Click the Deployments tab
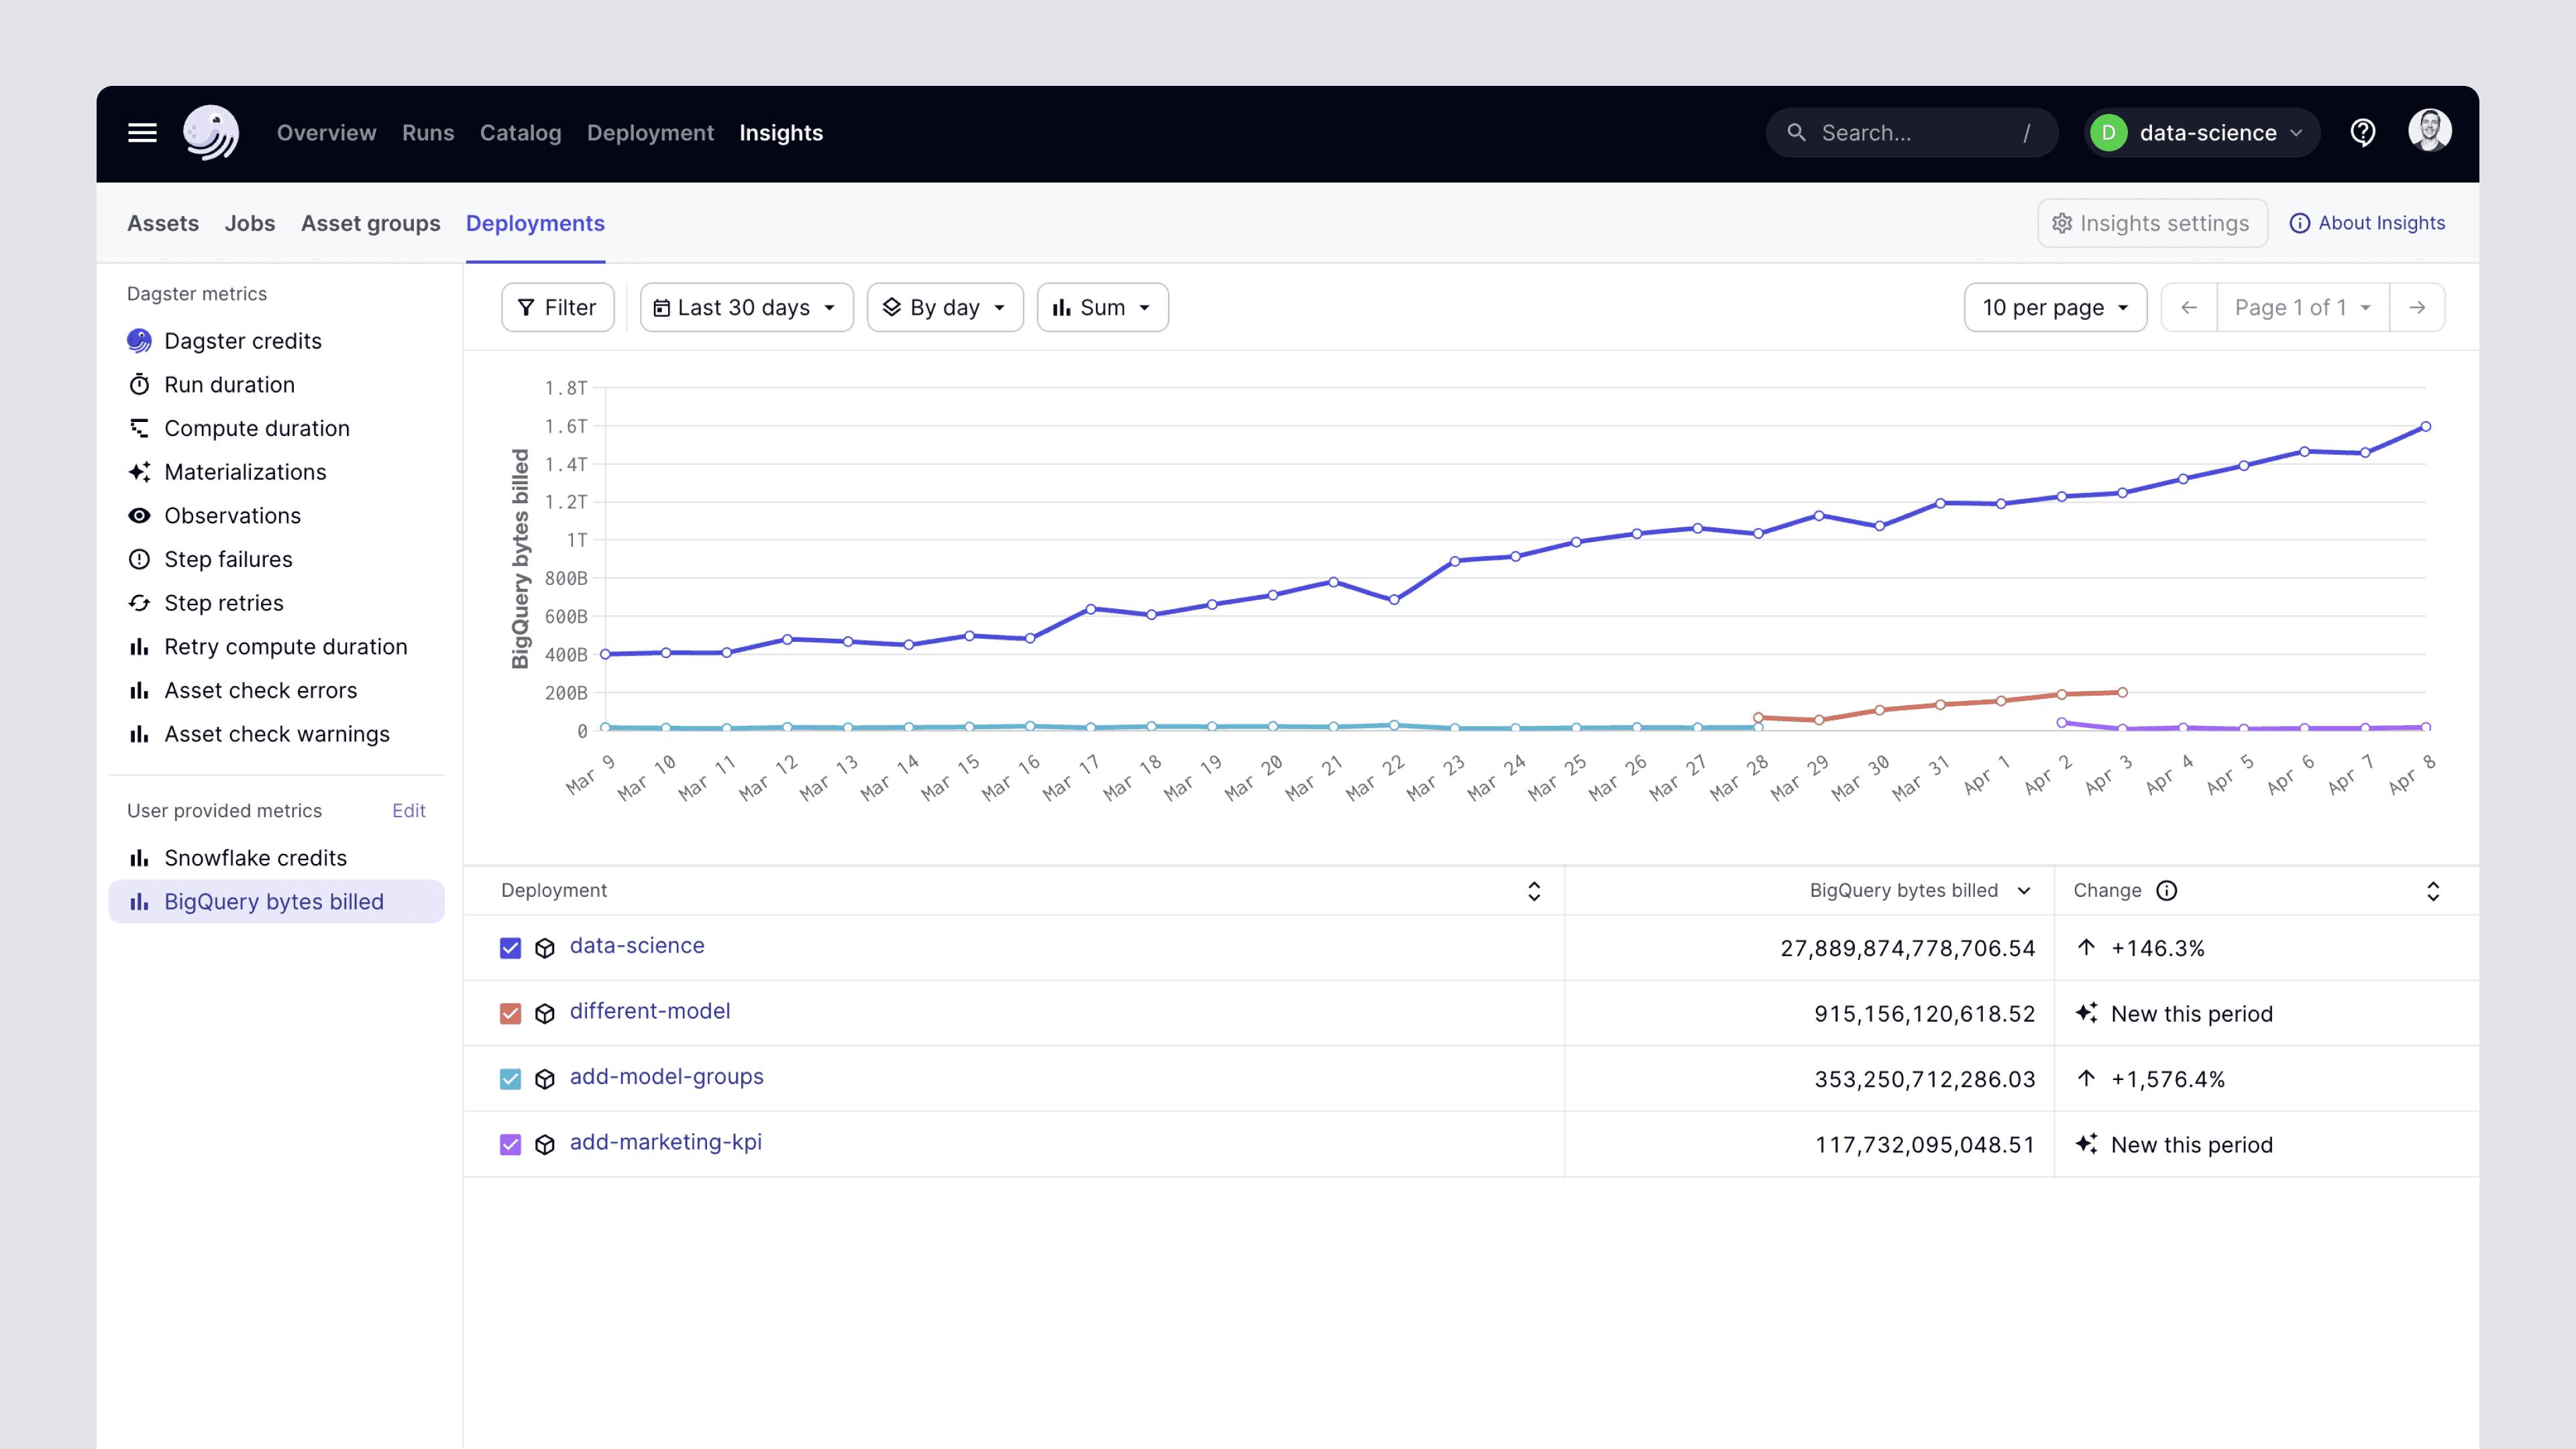Image resolution: width=2576 pixels, height=1449 pixels. [x=535, y=223]
